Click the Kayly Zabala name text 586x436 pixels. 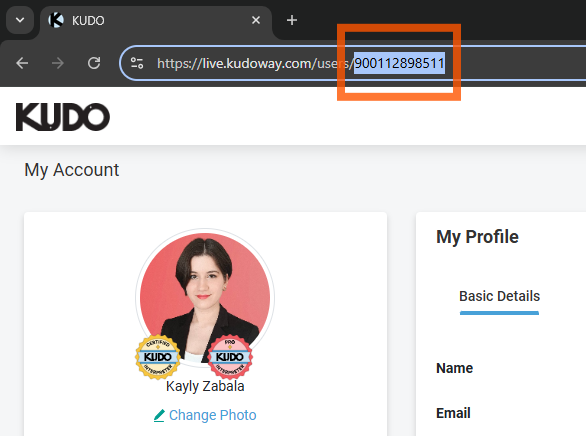(205, 386)
